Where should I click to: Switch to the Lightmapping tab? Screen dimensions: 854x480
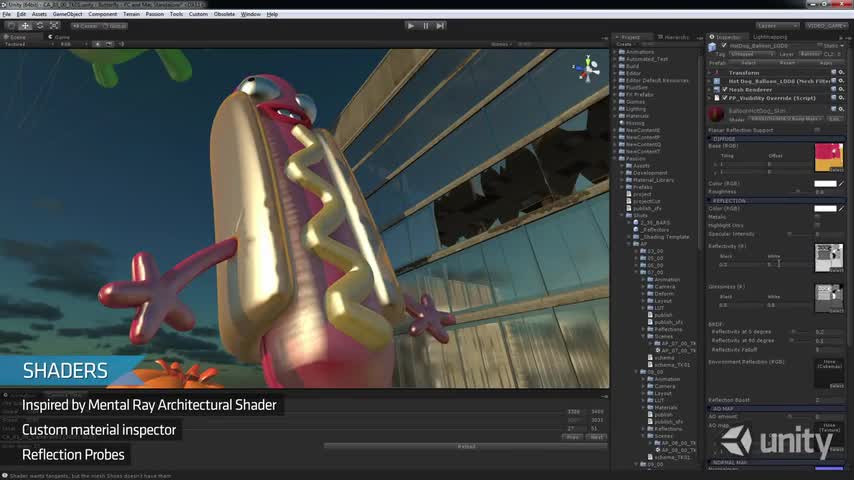[x=770, y=37]
